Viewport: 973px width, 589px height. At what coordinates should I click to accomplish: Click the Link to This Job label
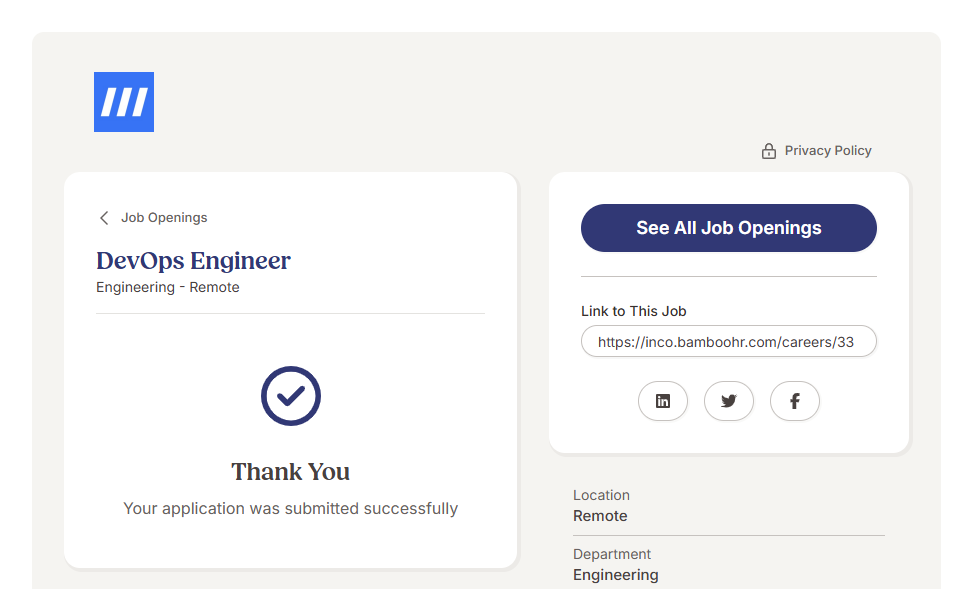coord(634,311)
